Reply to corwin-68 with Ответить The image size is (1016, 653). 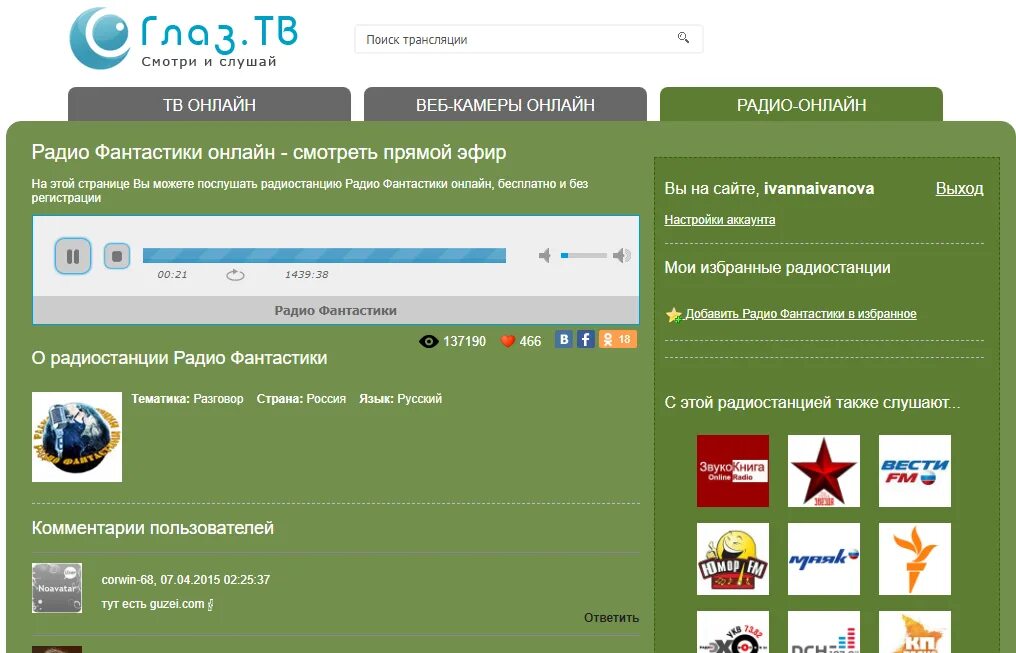pos(611,617)
